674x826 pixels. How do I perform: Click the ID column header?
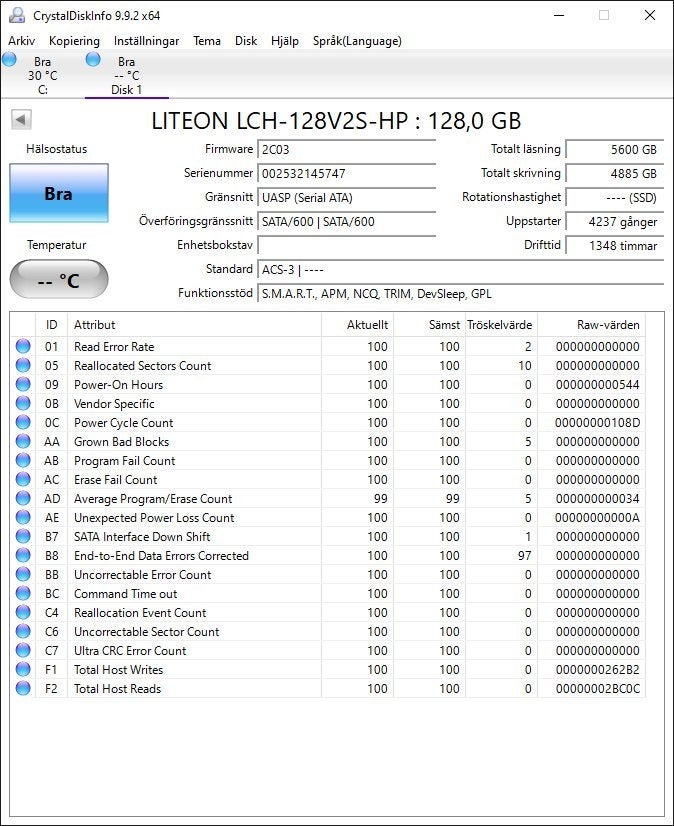coord(52,324)
